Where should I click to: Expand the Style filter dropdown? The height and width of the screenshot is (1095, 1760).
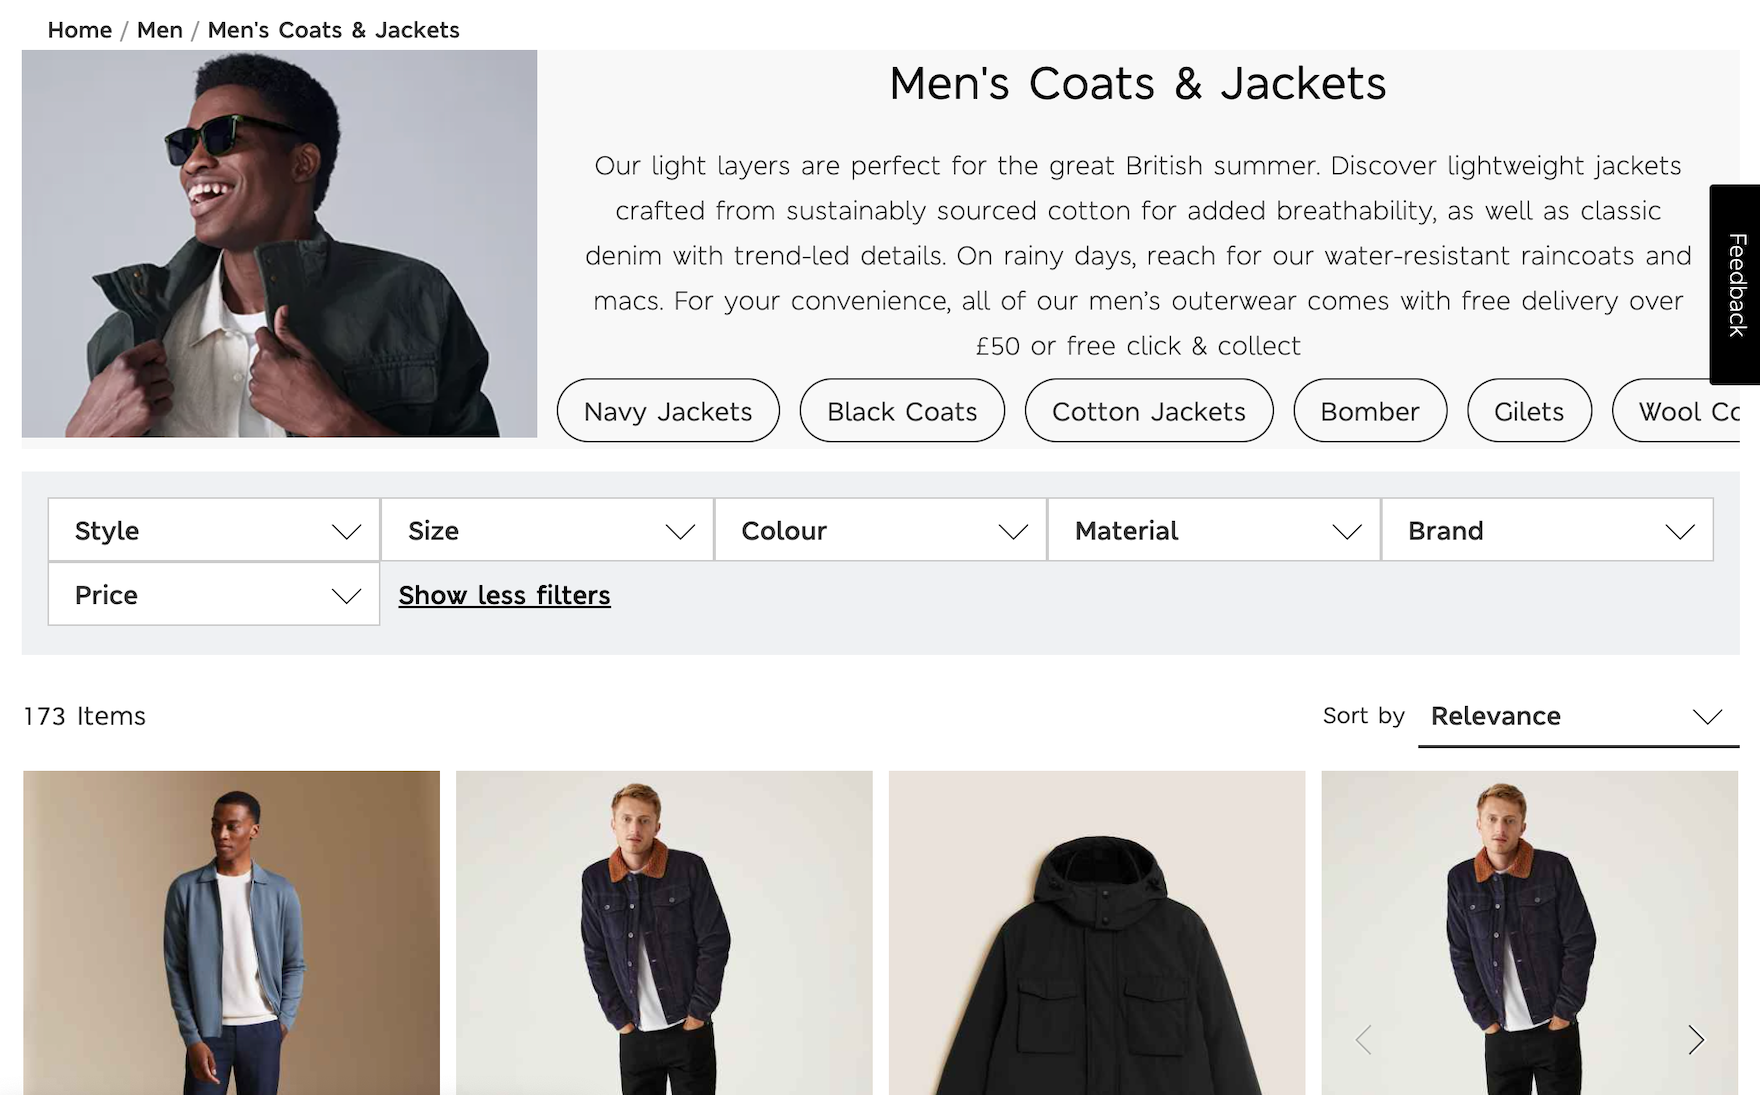coord(214,530)
